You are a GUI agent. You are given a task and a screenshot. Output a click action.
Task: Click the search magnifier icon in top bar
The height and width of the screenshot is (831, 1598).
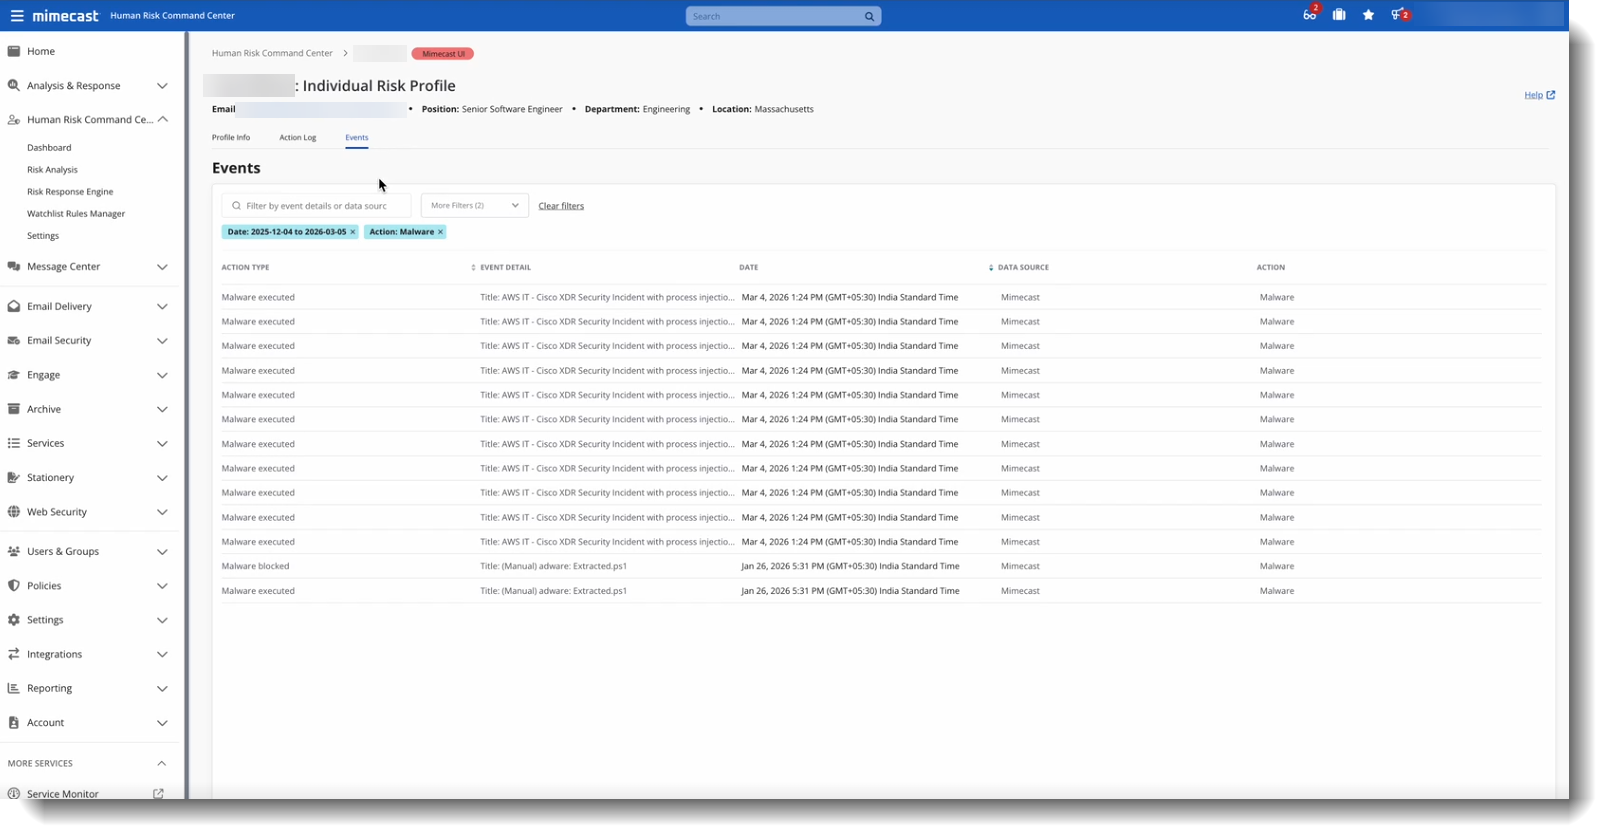point(869,17)
